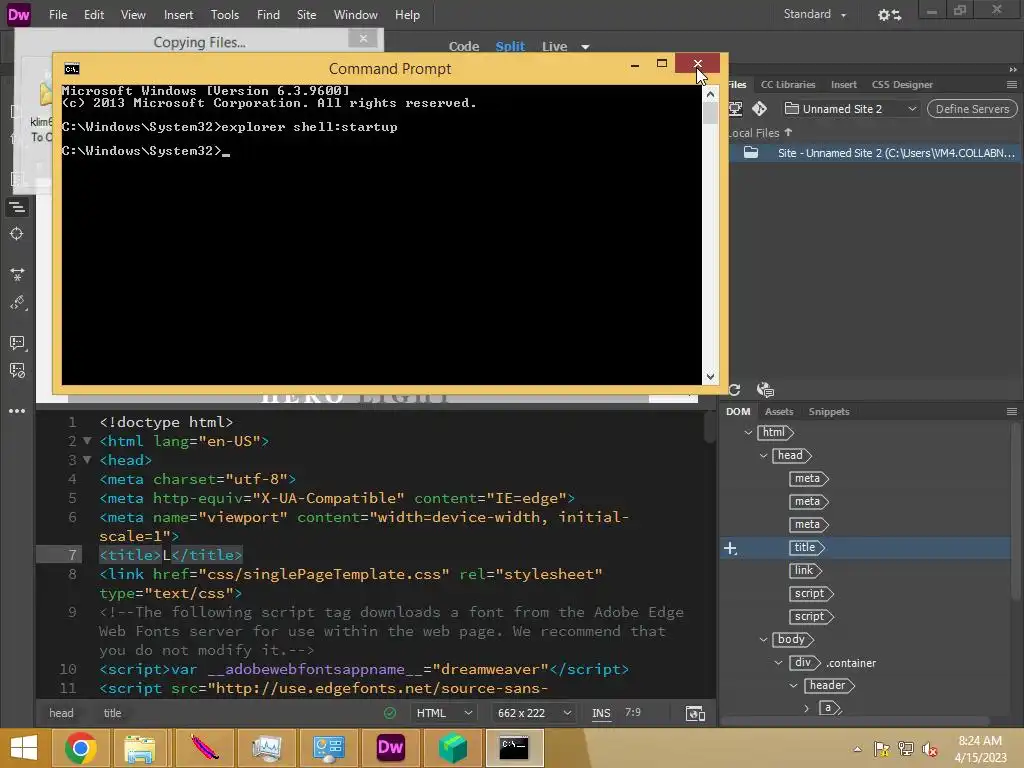The height and width of the screenshot is (768, 1024).
Task: Click the Local Files column header
Action: 760,133
